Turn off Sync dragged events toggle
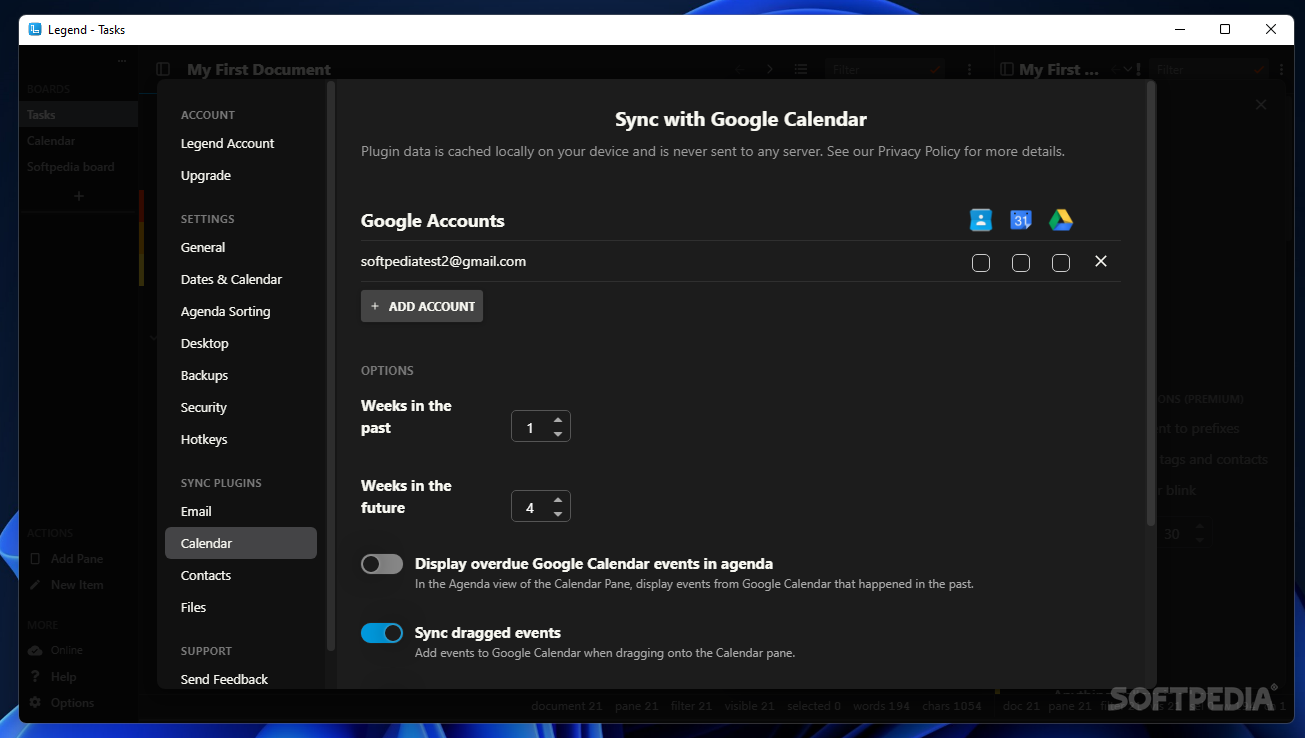This screenshot has height=738, width=1305. click(382, 633)
